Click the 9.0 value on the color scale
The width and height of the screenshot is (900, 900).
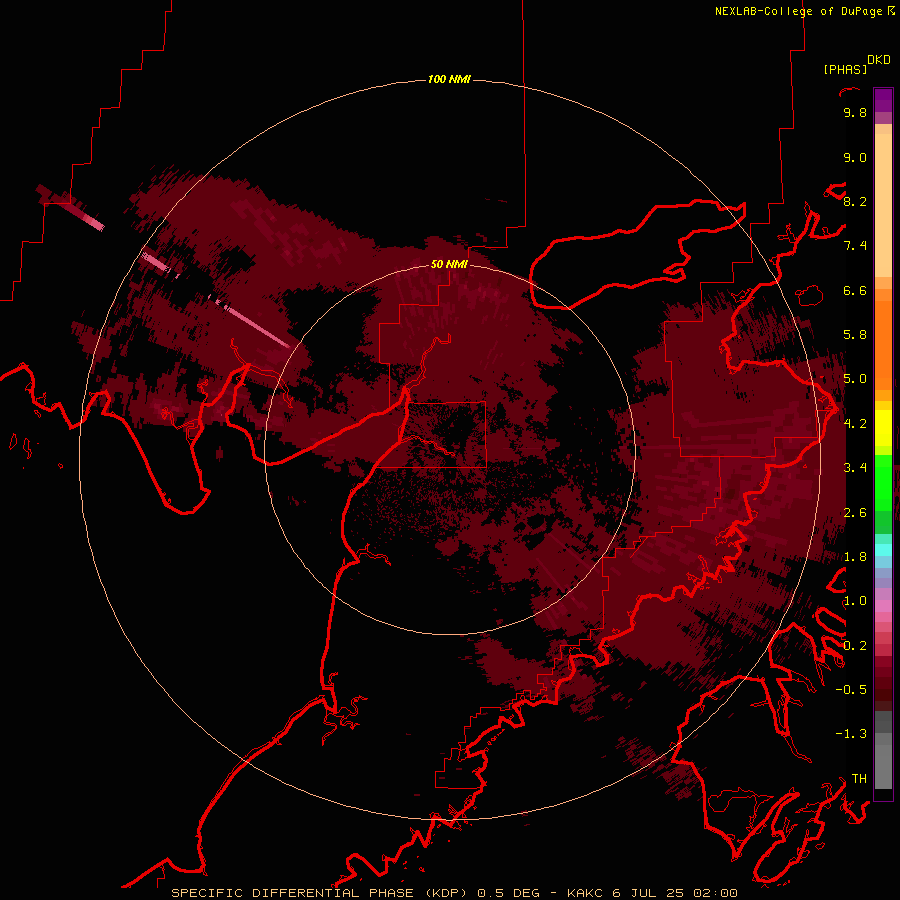855,157
